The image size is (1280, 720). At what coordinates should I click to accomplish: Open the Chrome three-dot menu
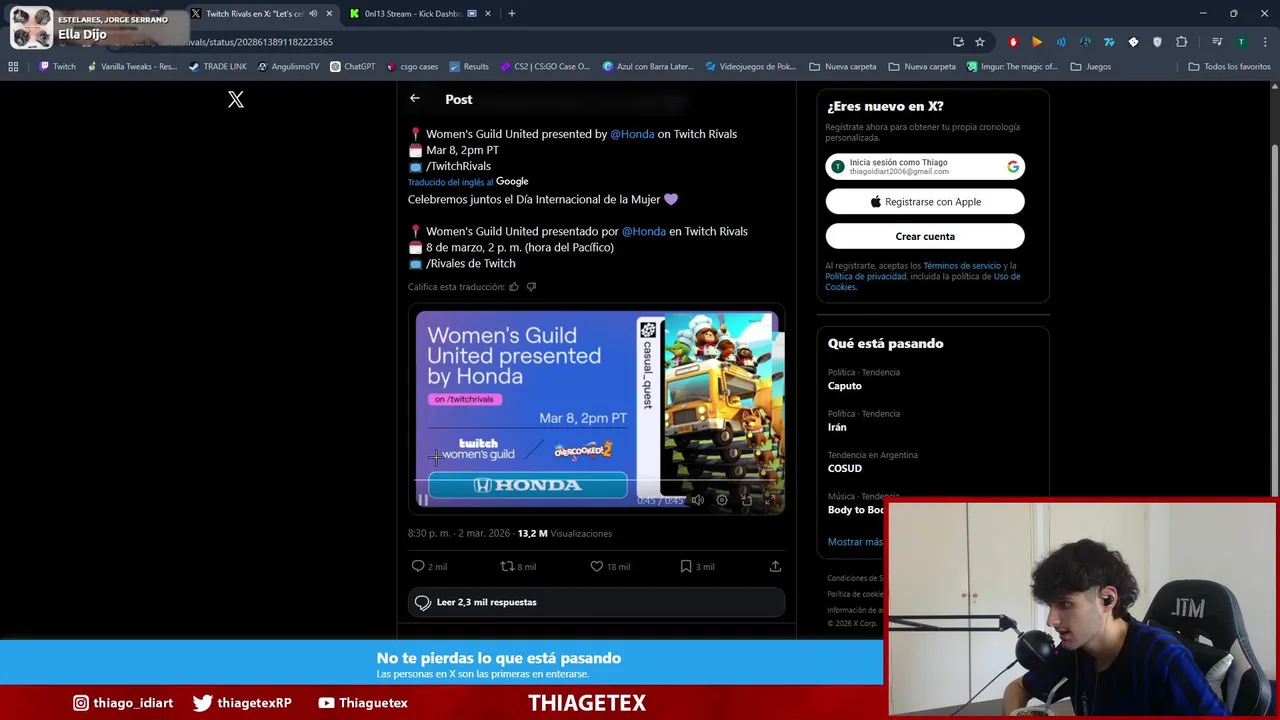click(x=1265, y=42)
